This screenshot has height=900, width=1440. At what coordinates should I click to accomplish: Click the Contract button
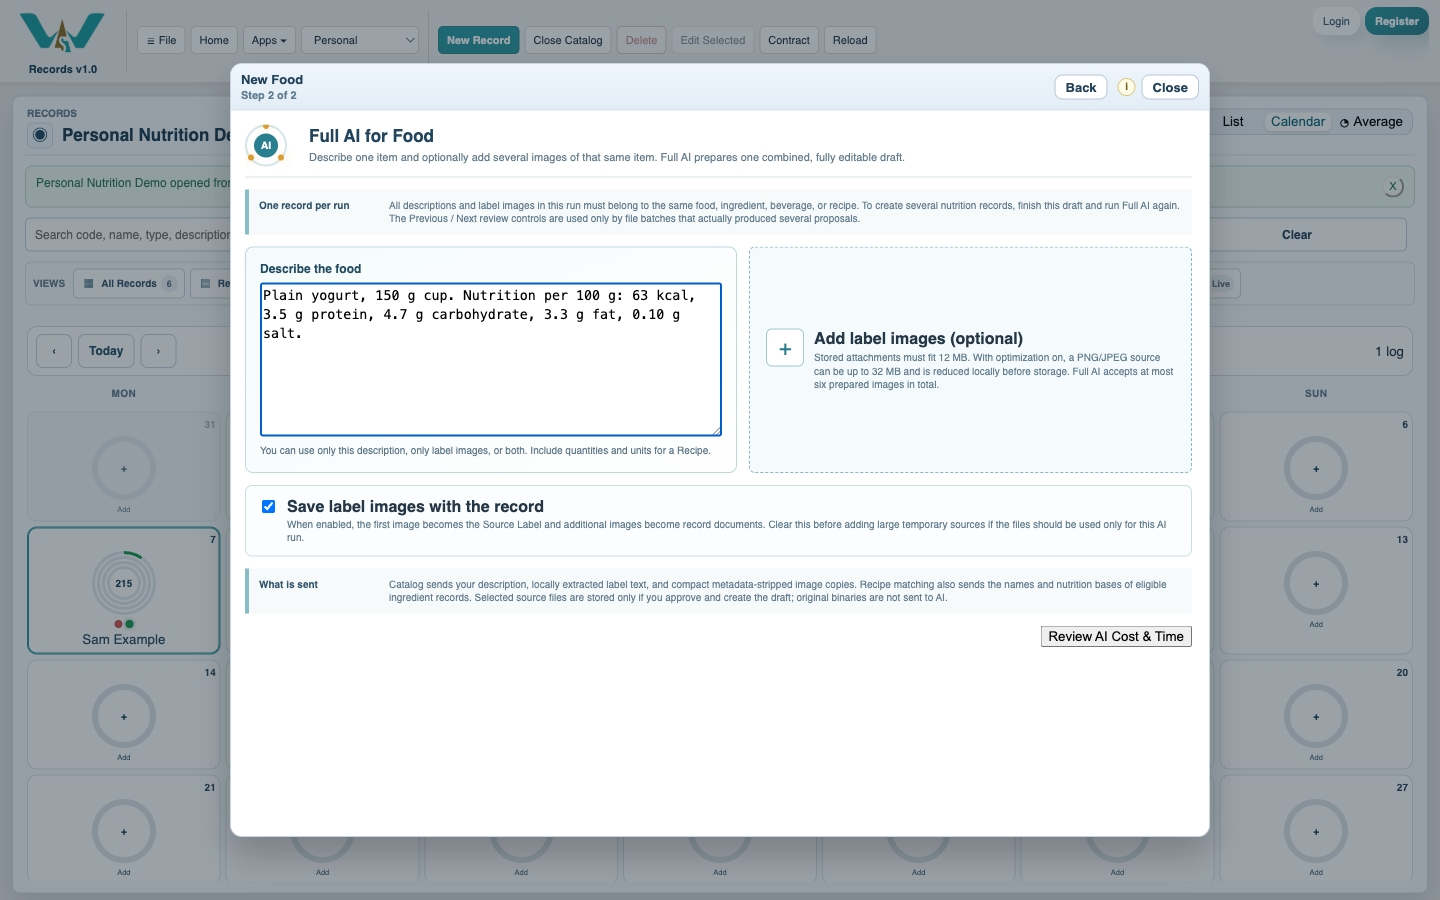(789, 40)
